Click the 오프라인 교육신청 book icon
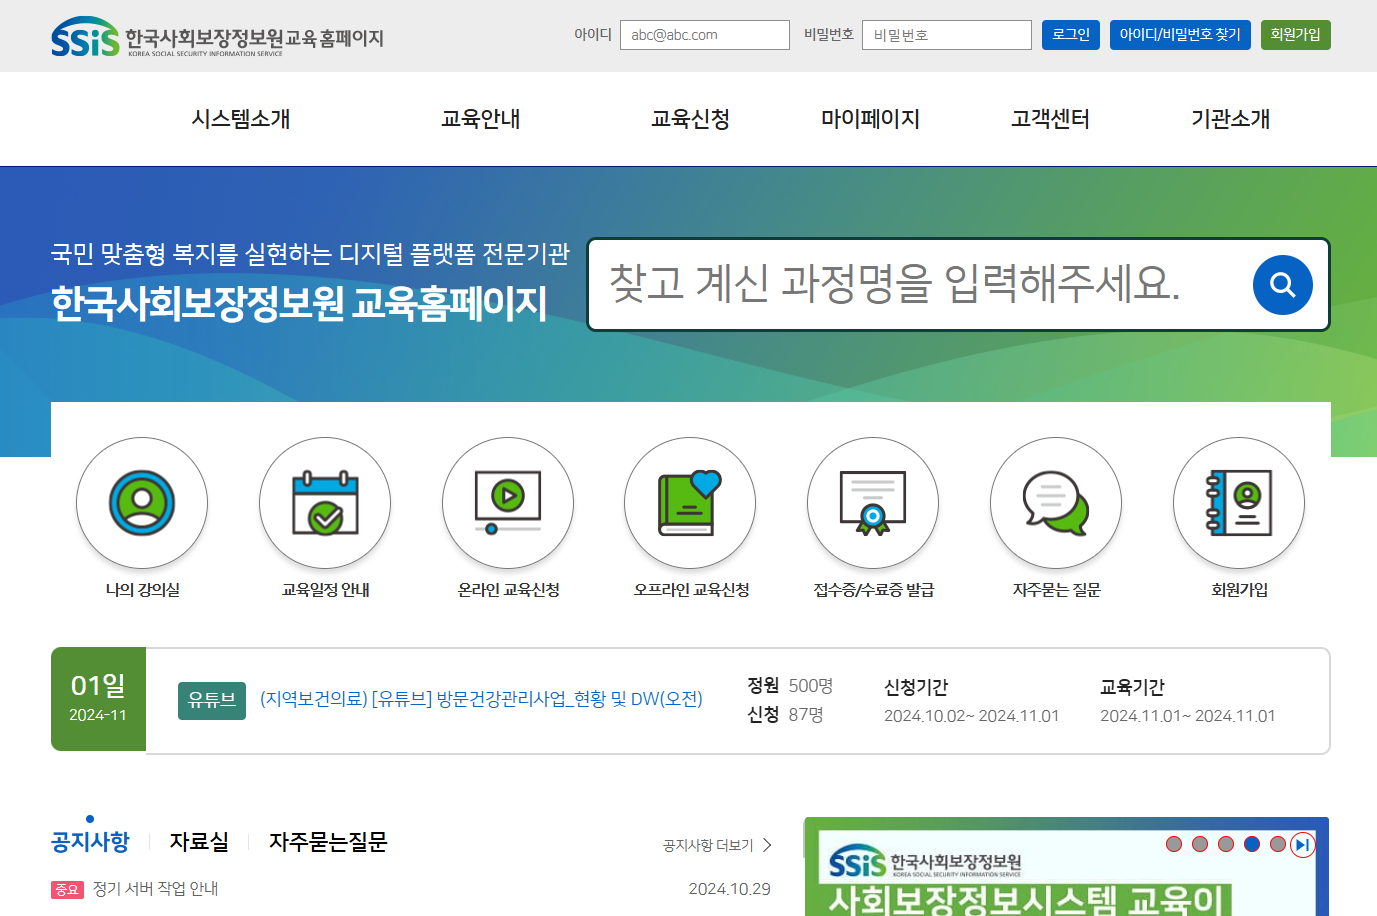Screen dimensions: 1377x916 (690, 503)
